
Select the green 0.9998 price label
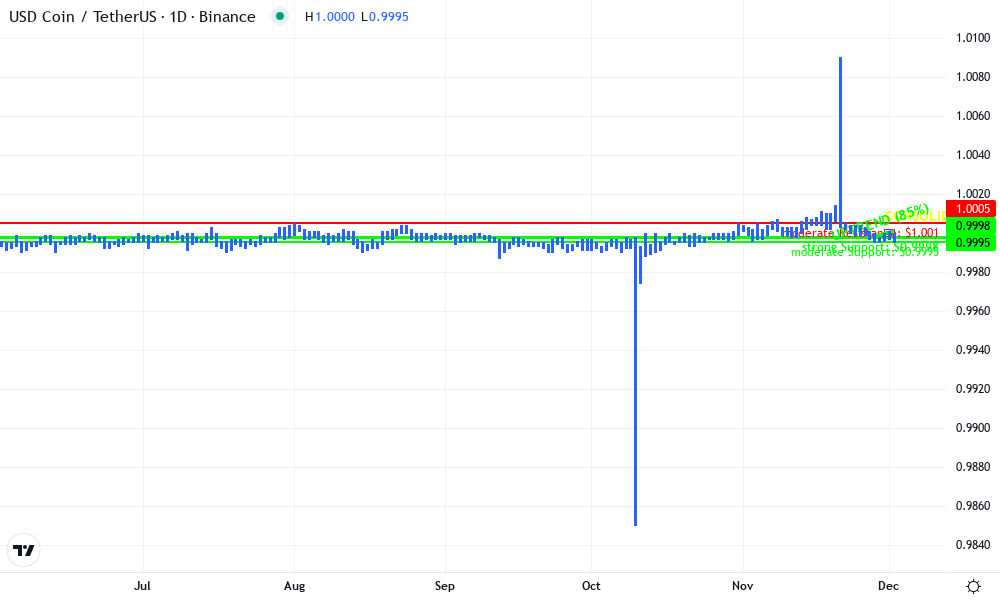[974, 227]
